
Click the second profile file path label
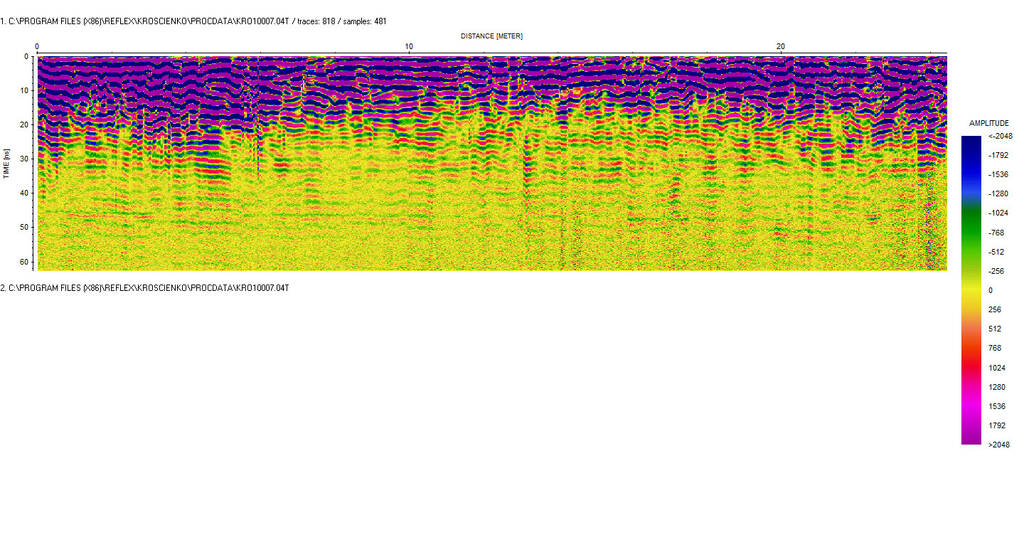tap(144, 288)
